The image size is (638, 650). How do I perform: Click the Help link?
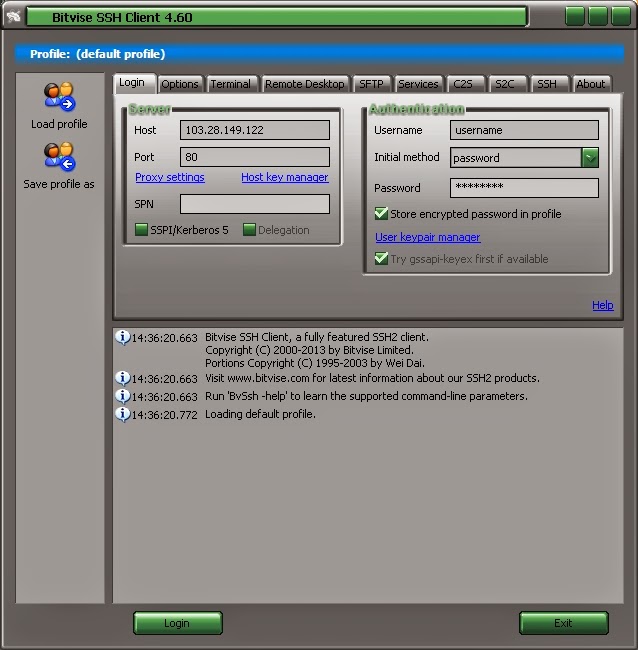pos(603,306)
